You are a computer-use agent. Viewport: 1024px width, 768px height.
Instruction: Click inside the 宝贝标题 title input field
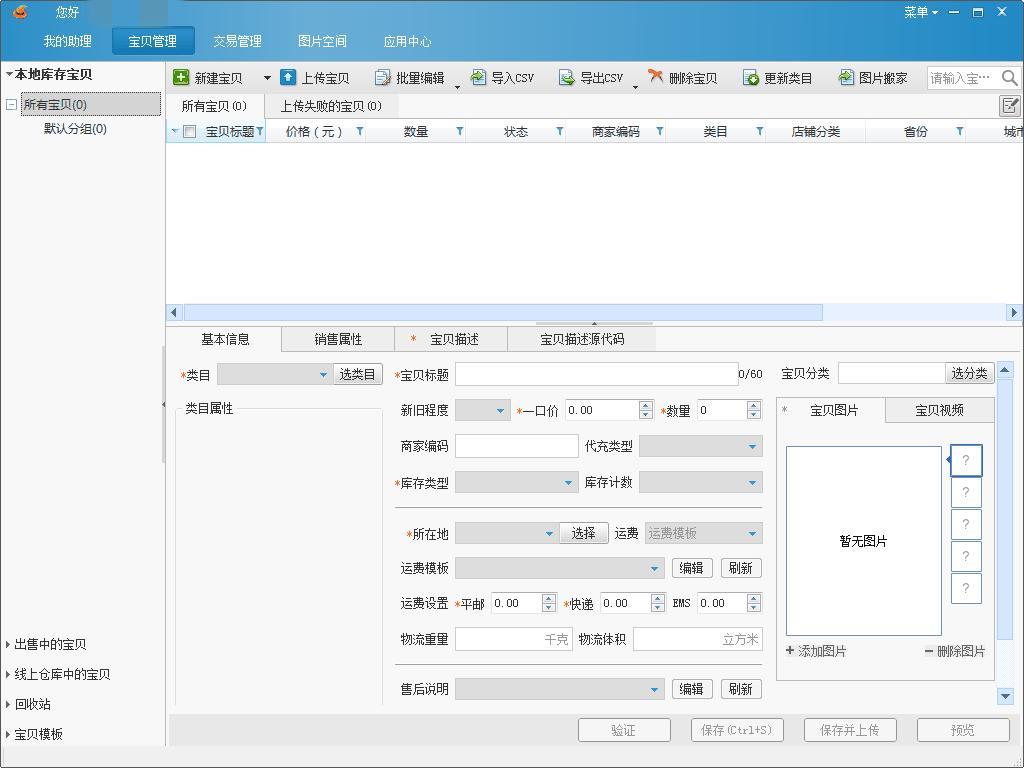tap(595, 373)
